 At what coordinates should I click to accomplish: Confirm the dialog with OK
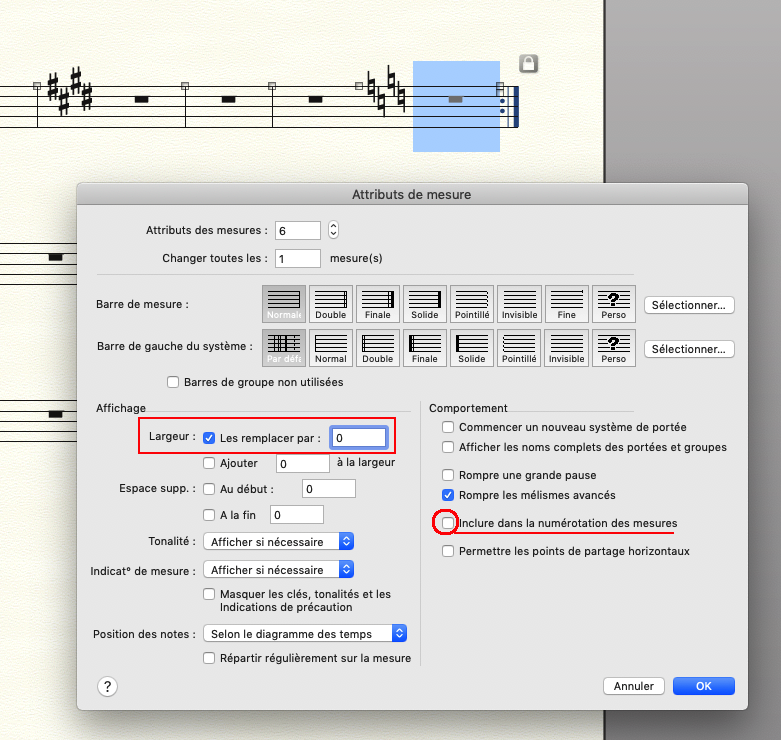703,686
